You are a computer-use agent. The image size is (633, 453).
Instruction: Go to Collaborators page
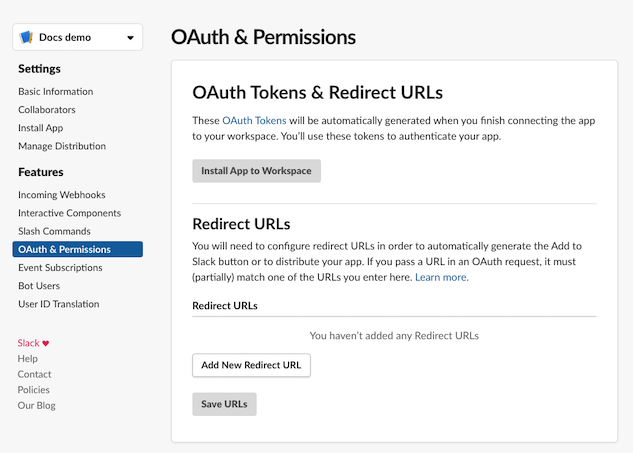pyautogui.click(x=47, y=110)
